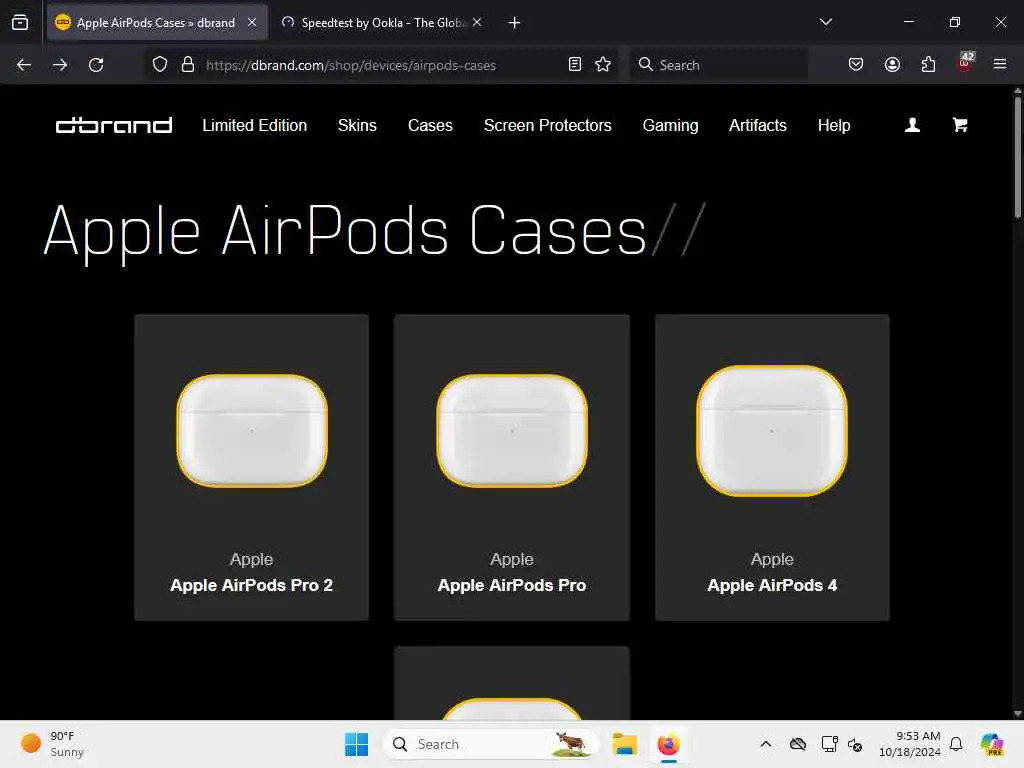Screen dimensions: 1024x768
Task: Open the dbrand shopping cart
Action: [x=960, y=125]
